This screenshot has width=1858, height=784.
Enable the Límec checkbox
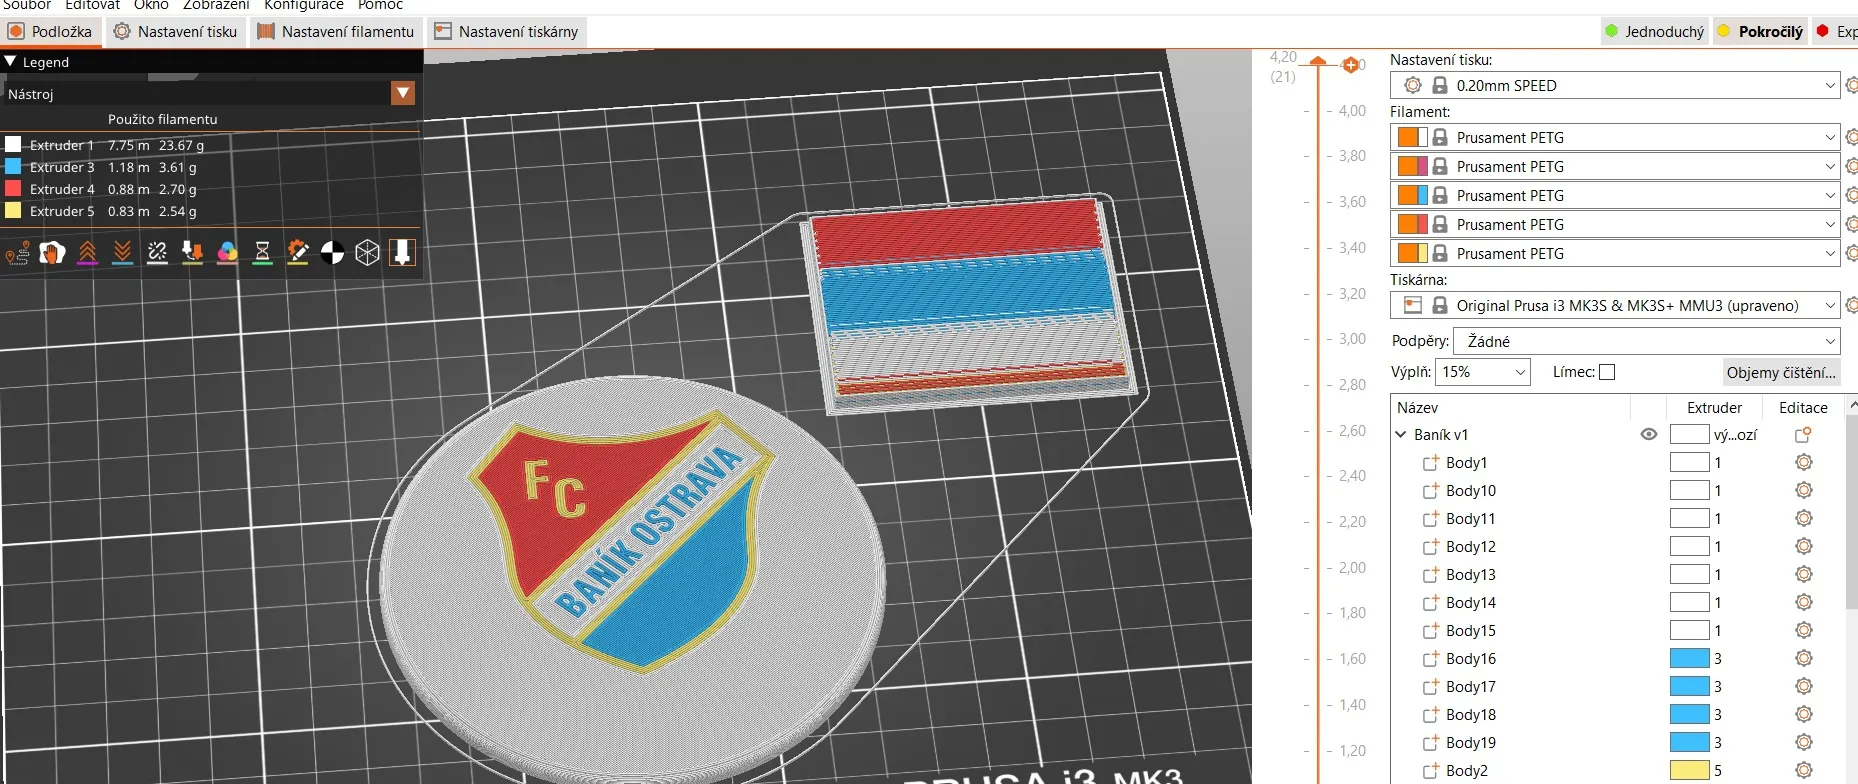pyautogui.click(x=1607, y=372)
